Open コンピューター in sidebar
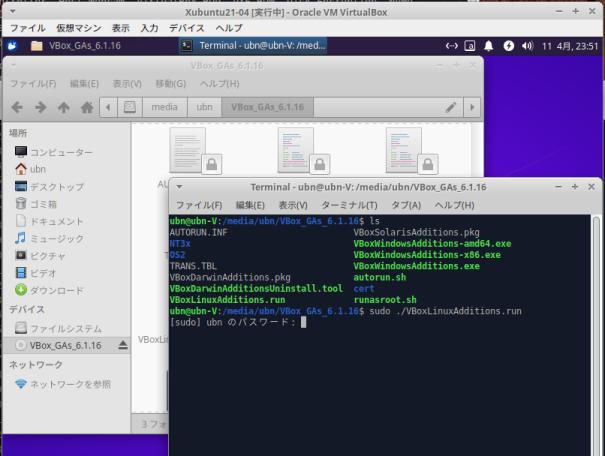Image resolution: width=605 pixels, height=456 pixels. (53, 152)
